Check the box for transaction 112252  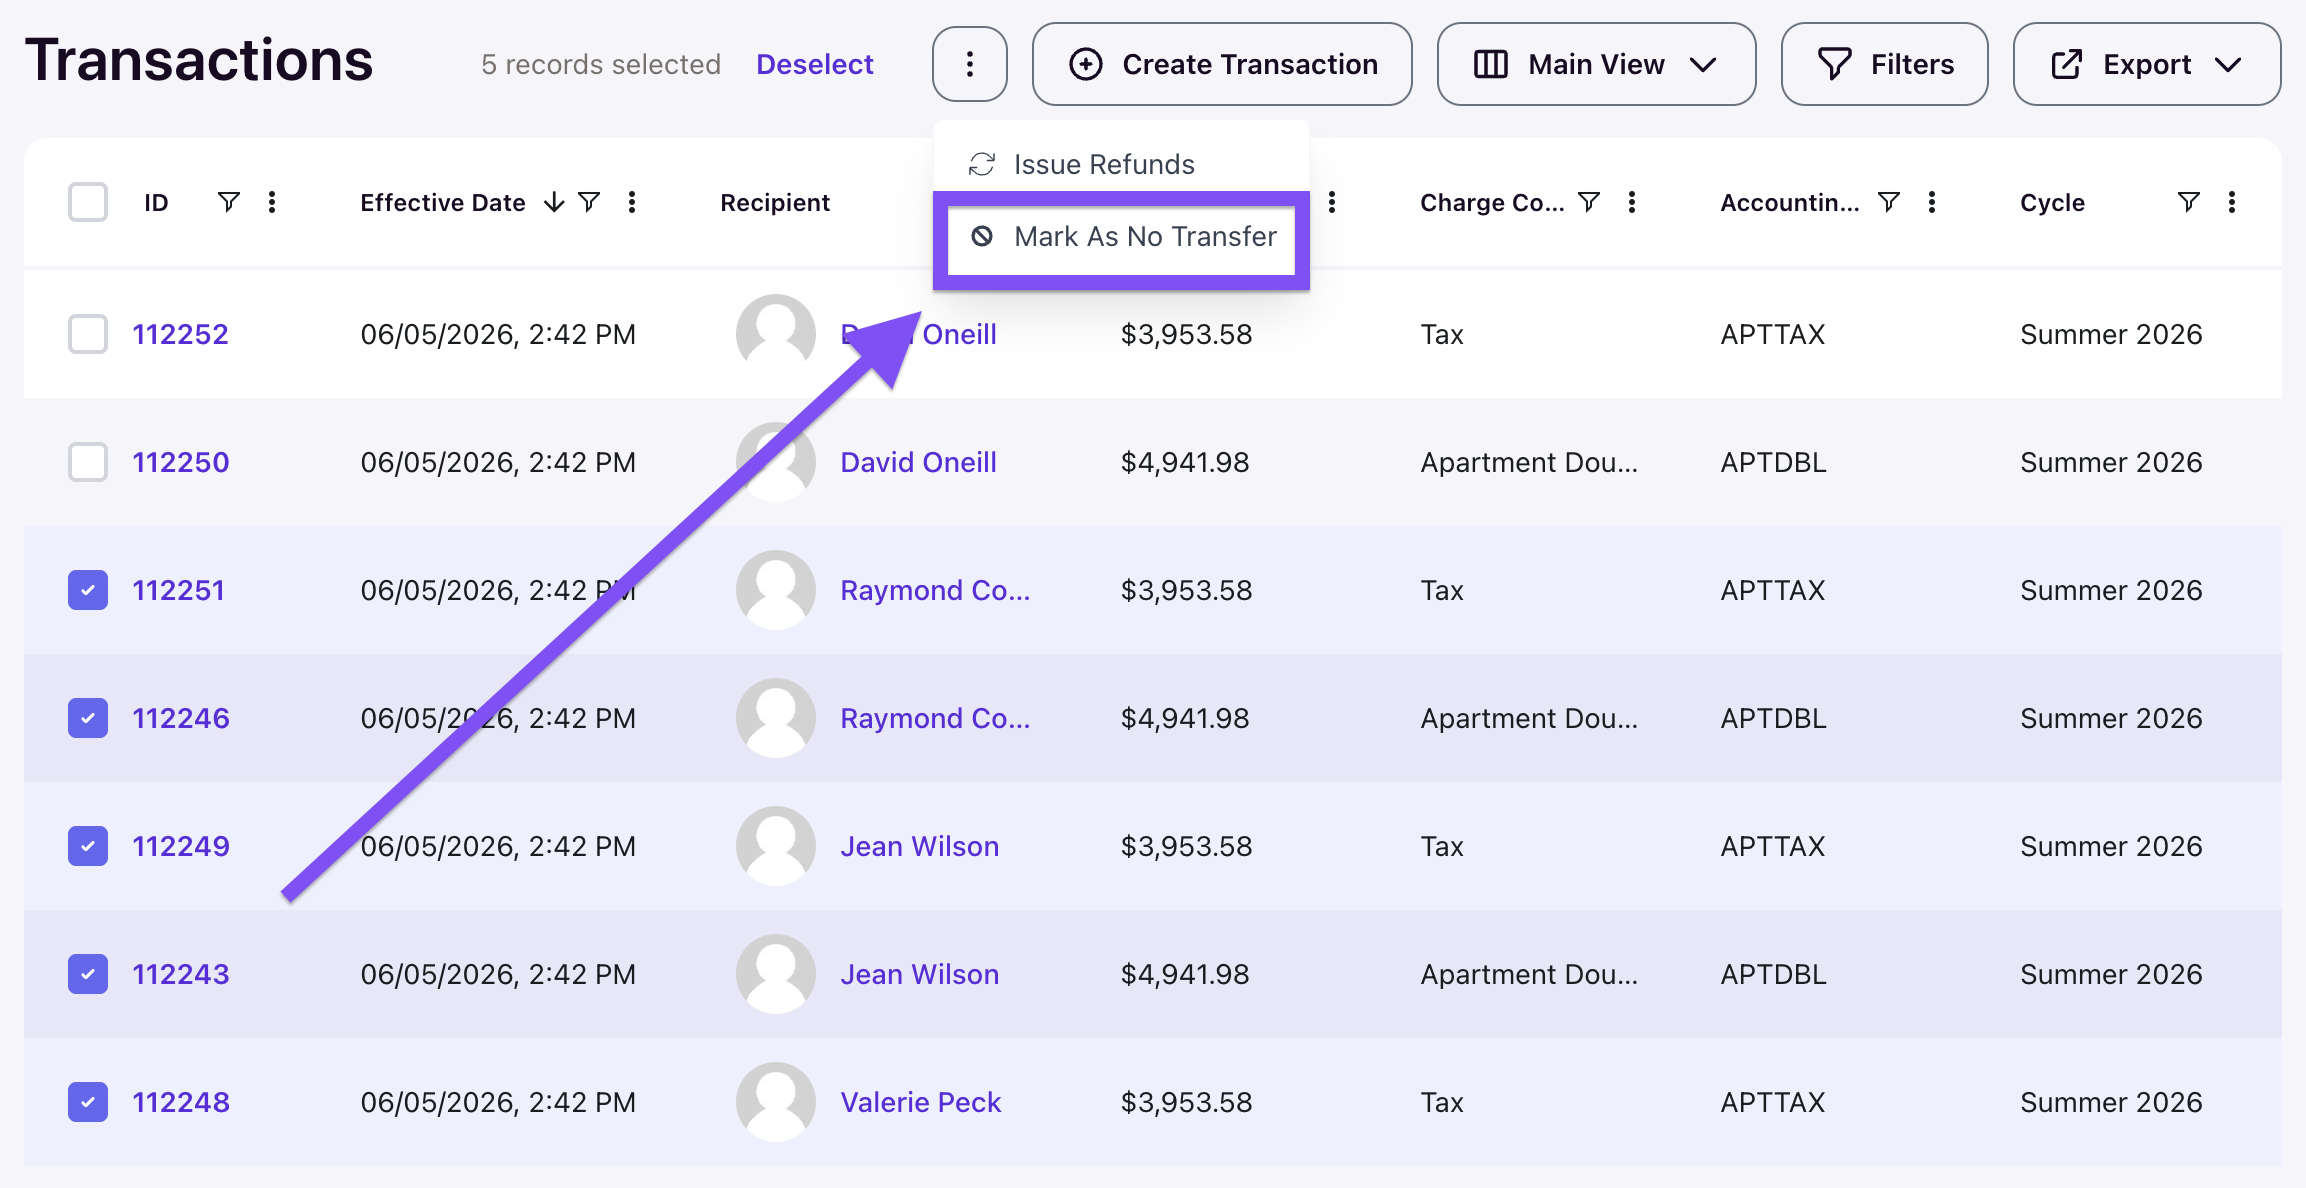[x=88, y=334]
